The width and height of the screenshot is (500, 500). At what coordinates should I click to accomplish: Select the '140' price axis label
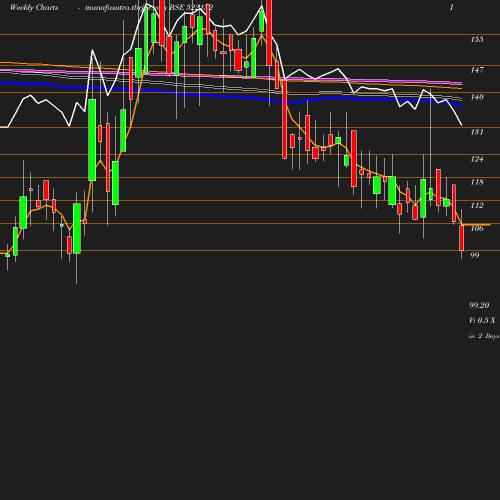click(x=477, y=97)
